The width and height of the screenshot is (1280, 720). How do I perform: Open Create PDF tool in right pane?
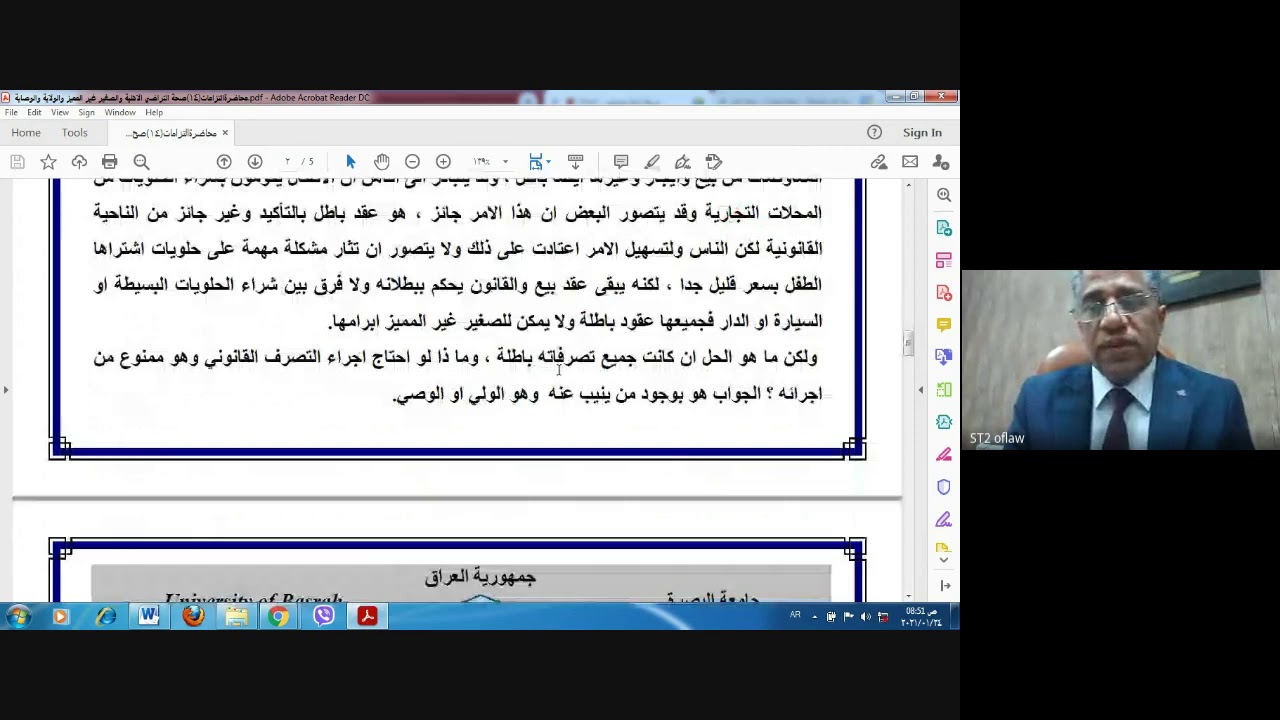point(944,293)
